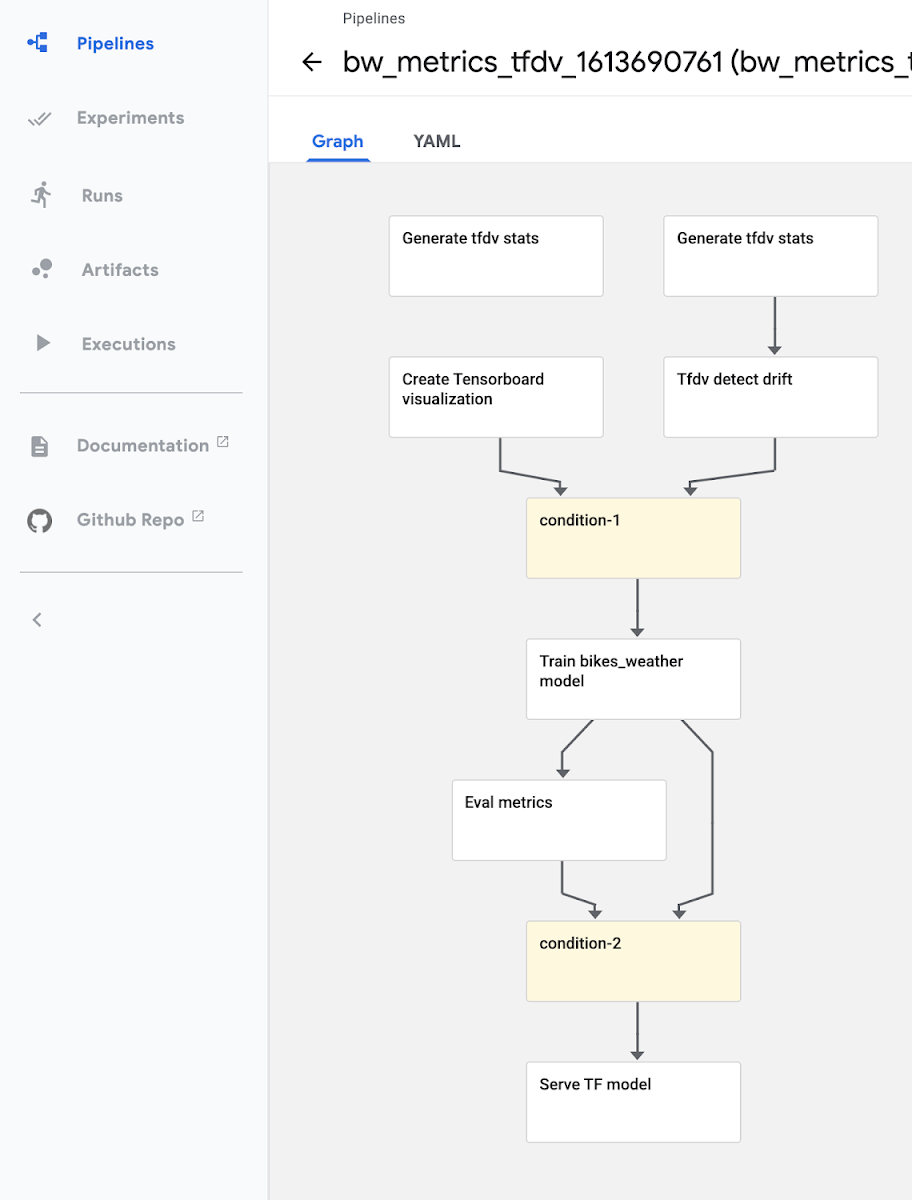The height and width of the screenshot is (1200, 912).
Task: Click the Executions play icon
Action: tap(42, 343)
